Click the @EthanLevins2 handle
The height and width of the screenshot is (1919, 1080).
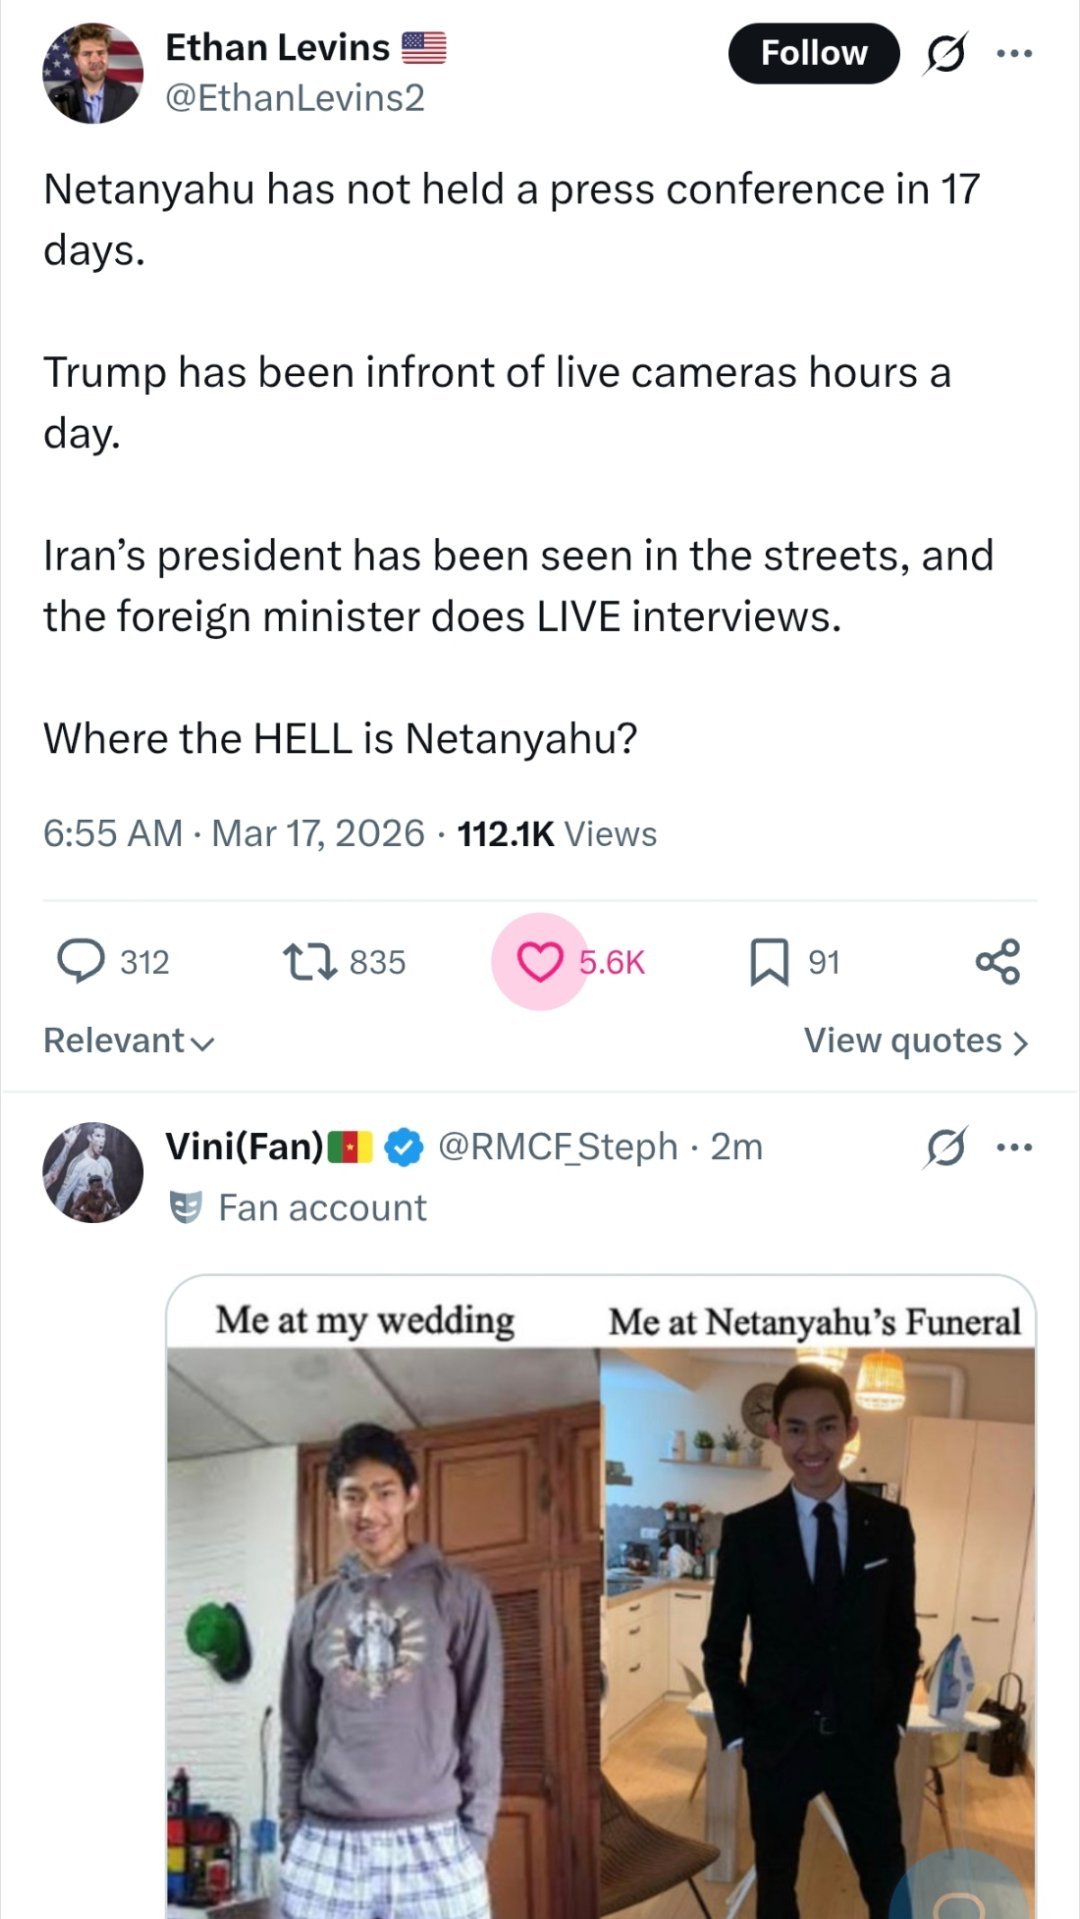point(295,98)
